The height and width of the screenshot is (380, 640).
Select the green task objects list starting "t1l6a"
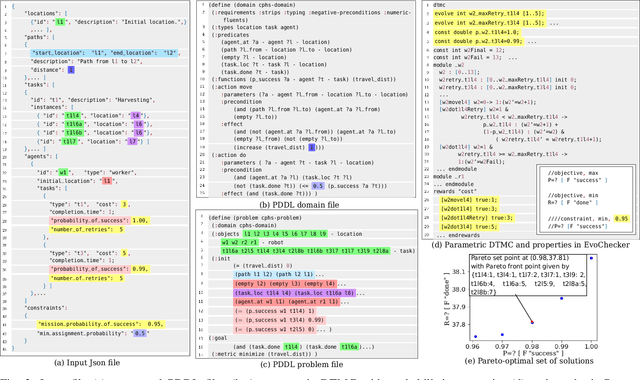click(306, 251)
